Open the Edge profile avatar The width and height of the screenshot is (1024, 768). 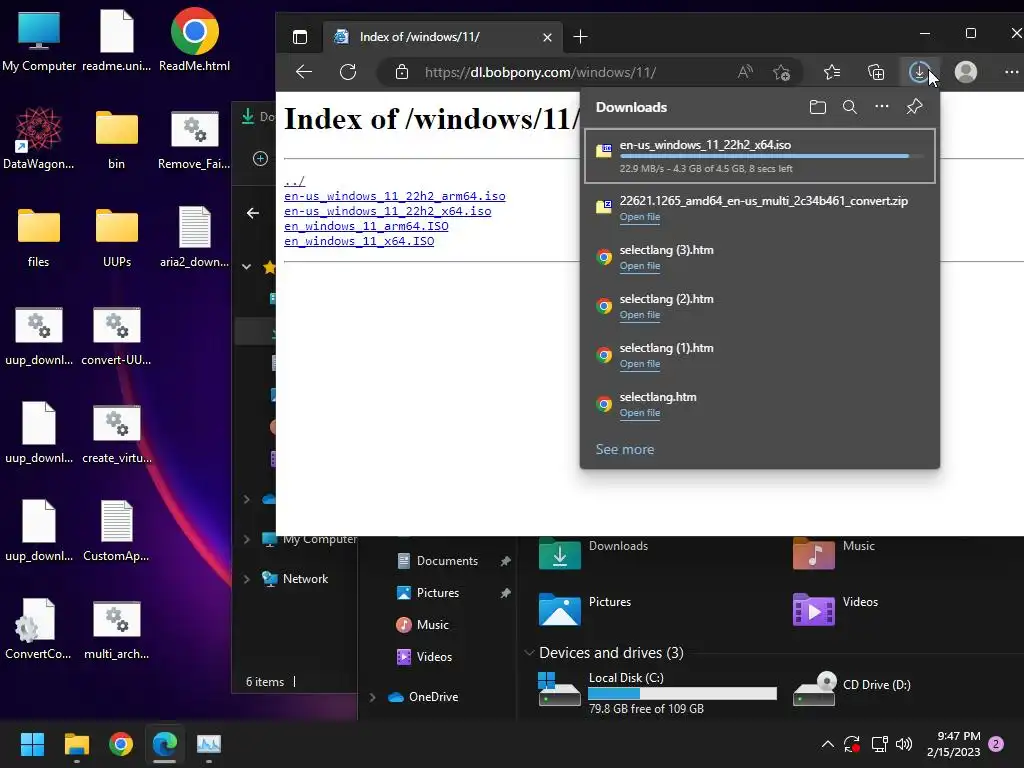[966, 72]
